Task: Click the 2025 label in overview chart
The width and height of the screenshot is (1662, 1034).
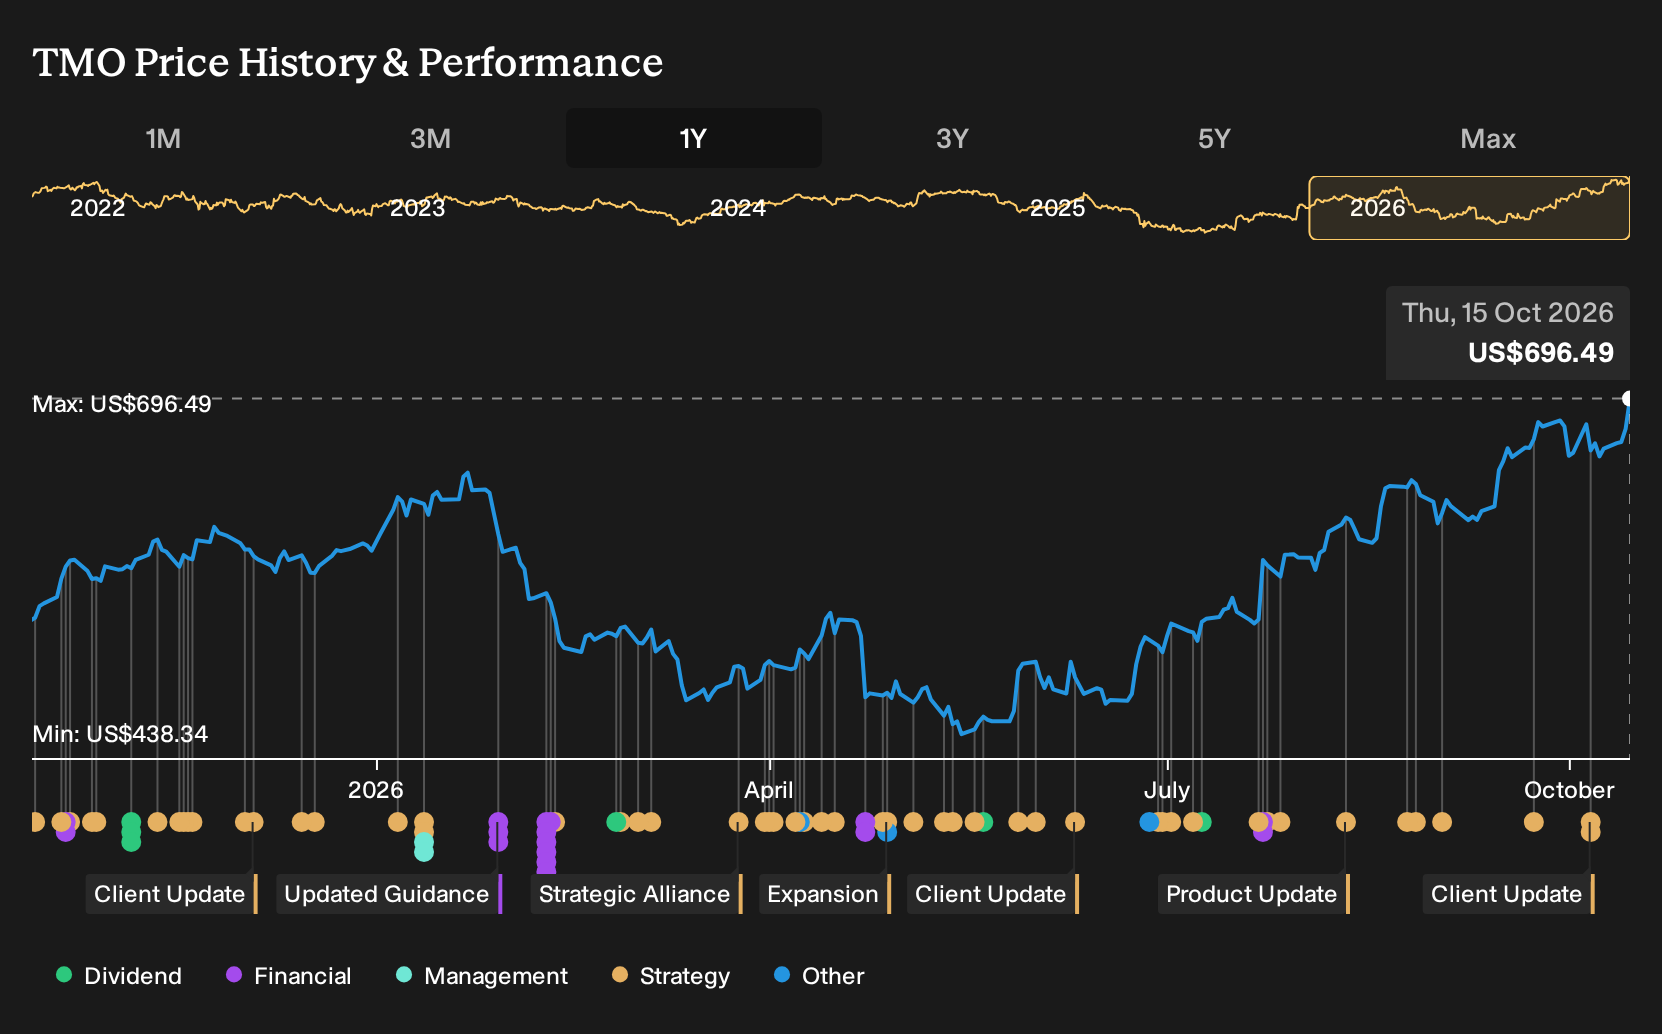Action: [x=1058, y=208]
